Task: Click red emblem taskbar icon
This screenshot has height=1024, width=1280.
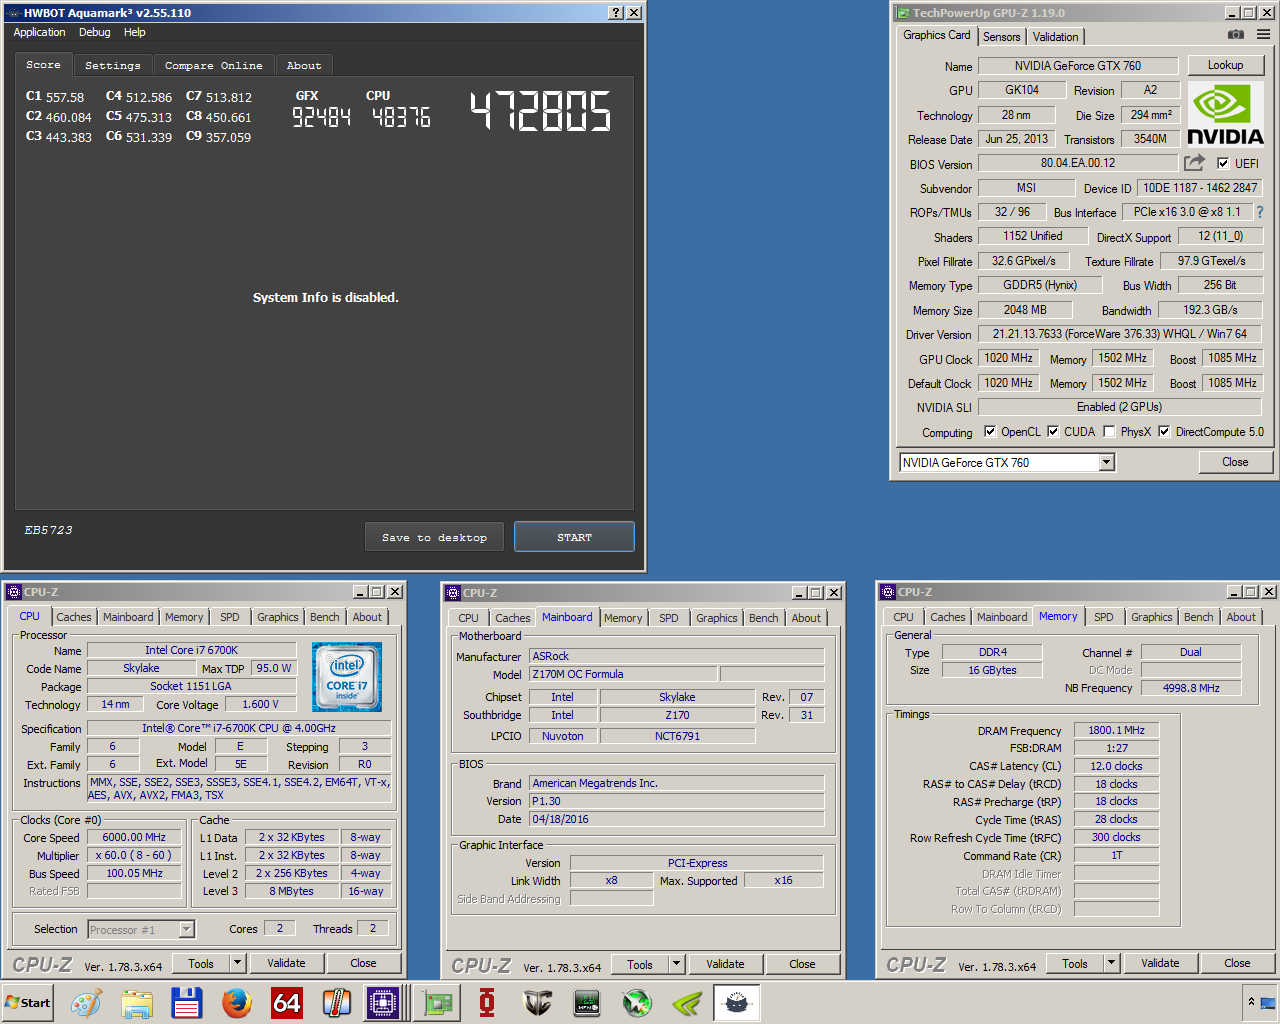Action: pos(487,1002)
